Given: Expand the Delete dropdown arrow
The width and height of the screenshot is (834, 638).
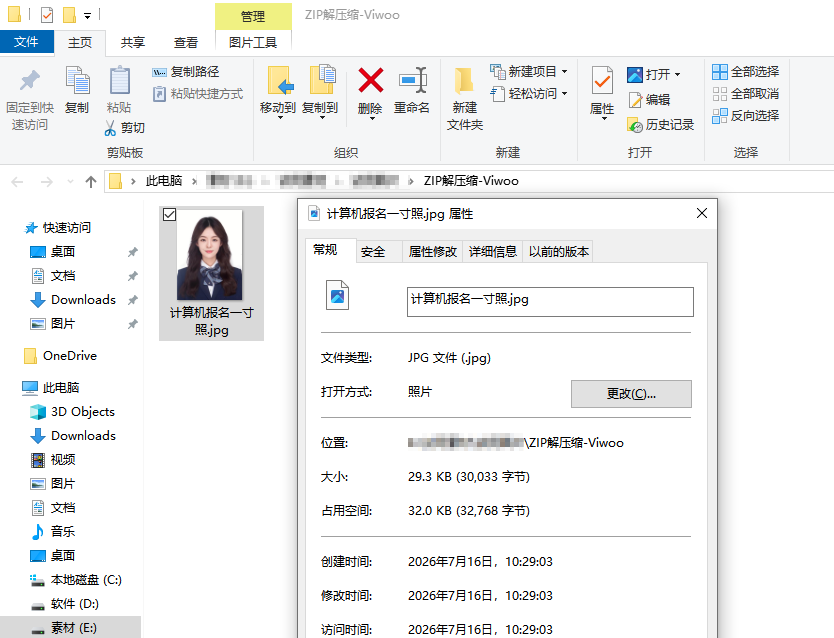Looking at the screenshot, I should coord(372,118).
